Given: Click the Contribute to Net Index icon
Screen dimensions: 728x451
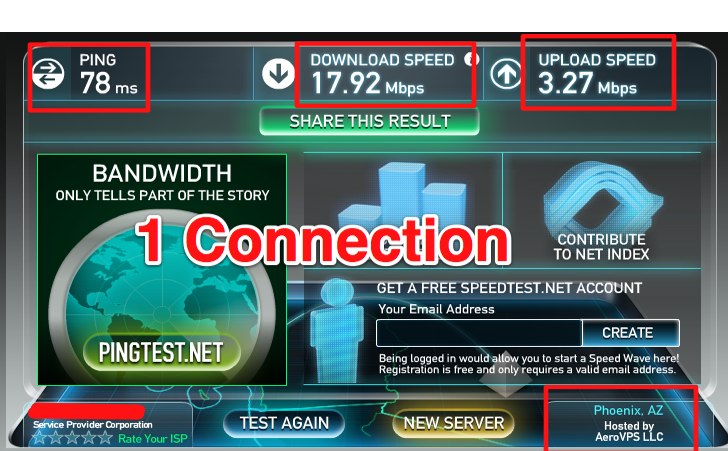Looking at the screenshot, I should pyautogui.click(x=603, y=197).
